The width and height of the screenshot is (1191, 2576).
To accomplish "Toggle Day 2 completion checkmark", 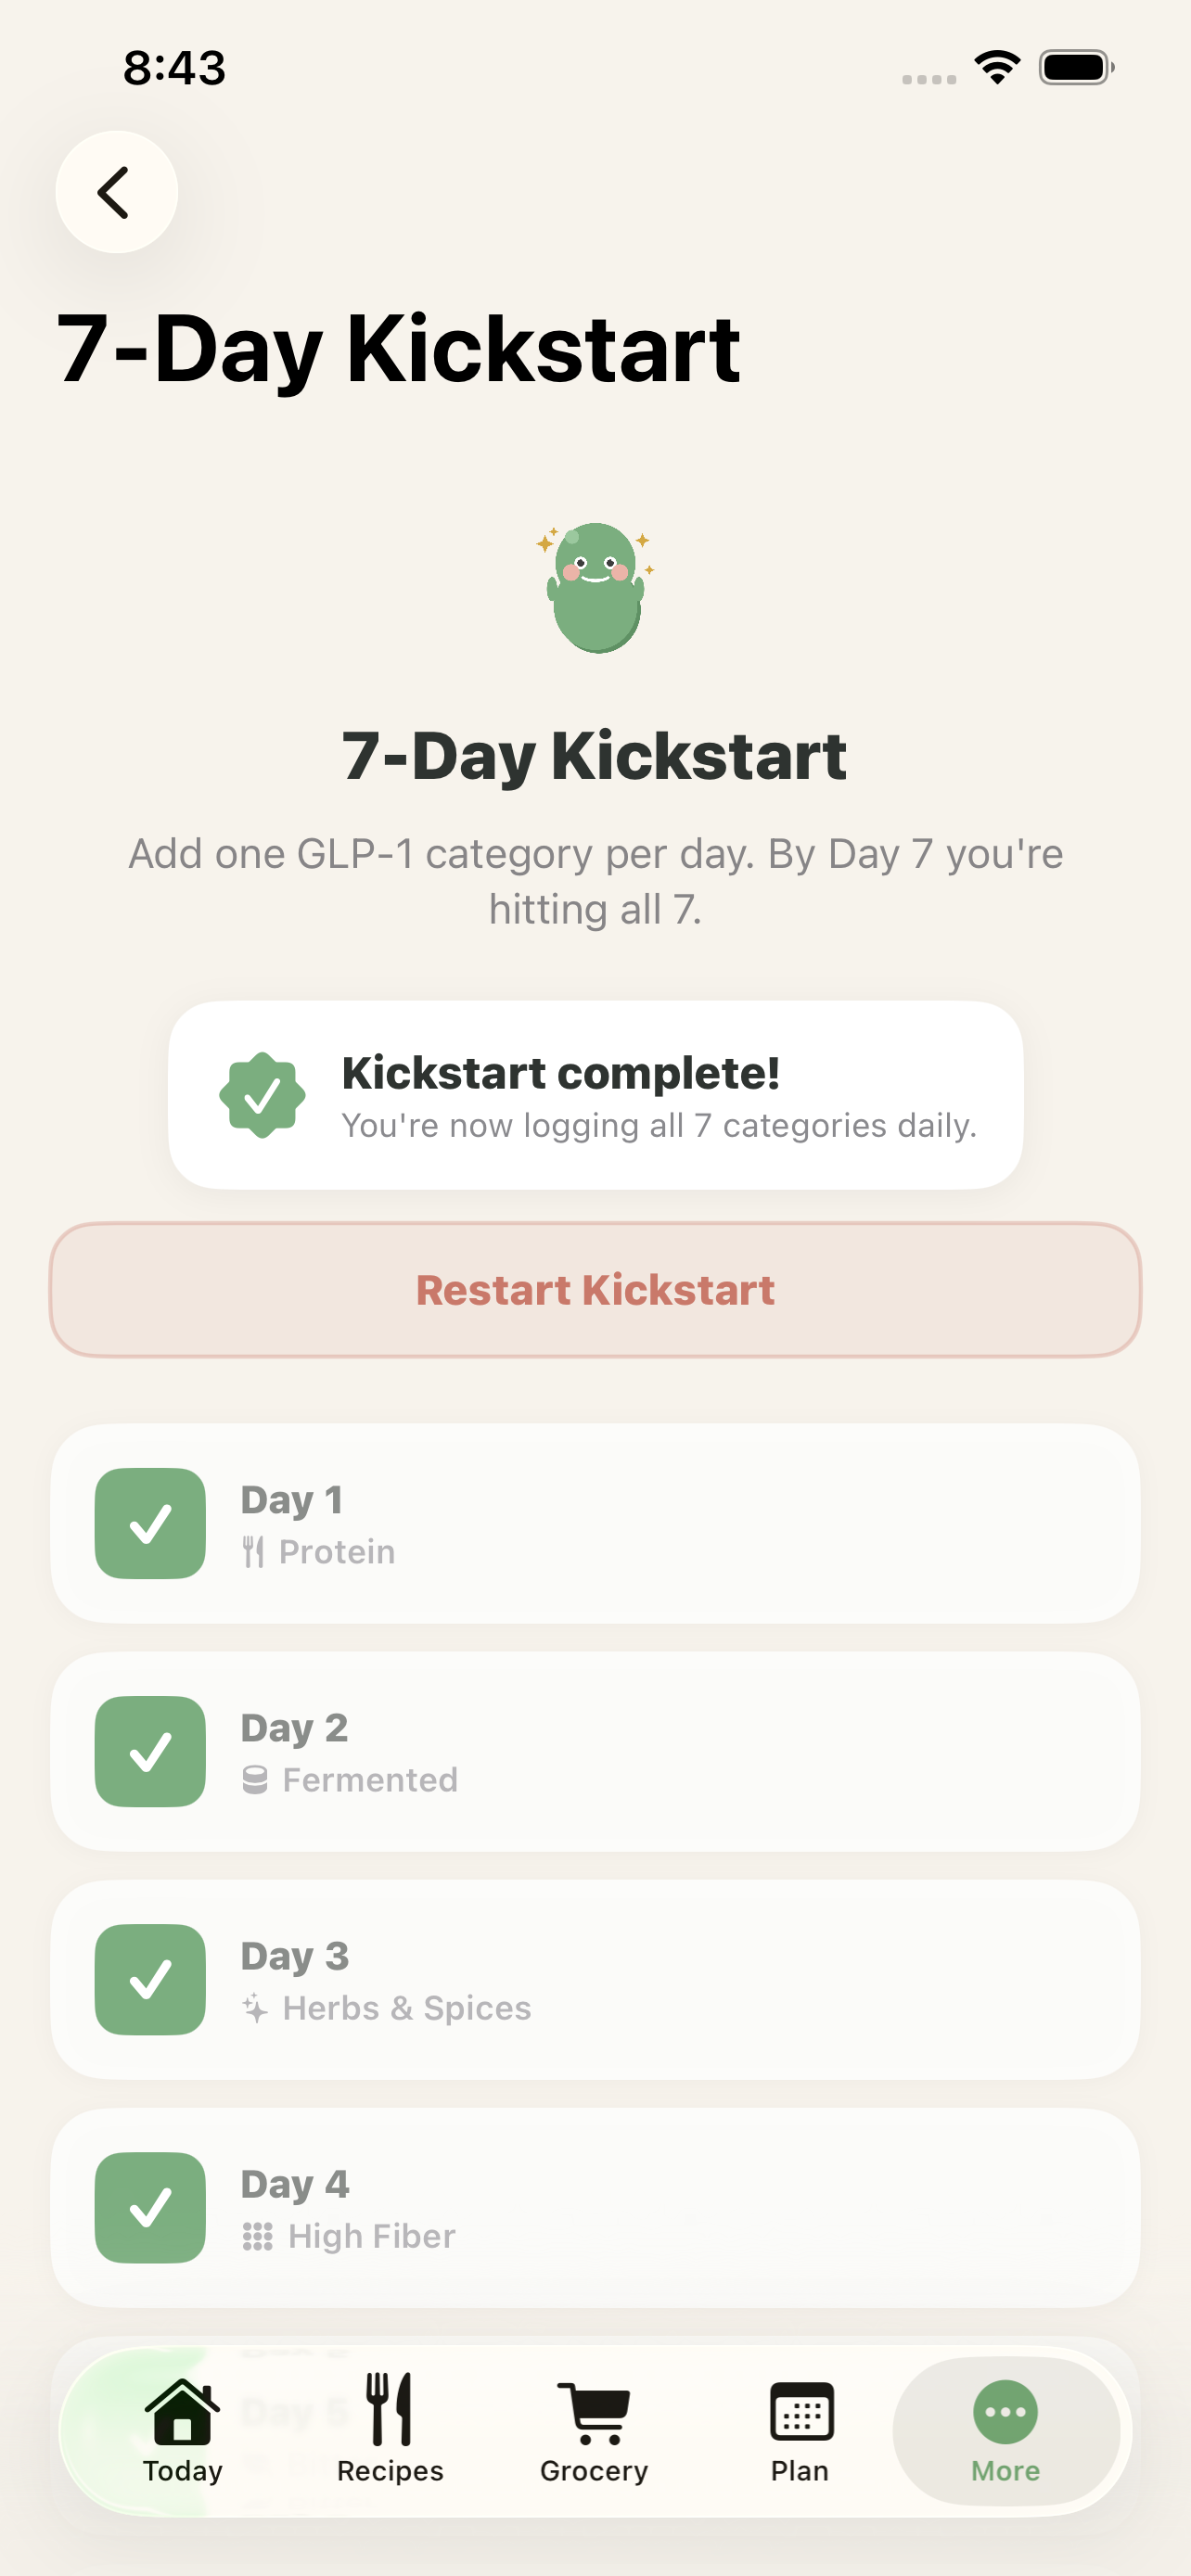I will pyautogui.click(x=149, y=1750).
